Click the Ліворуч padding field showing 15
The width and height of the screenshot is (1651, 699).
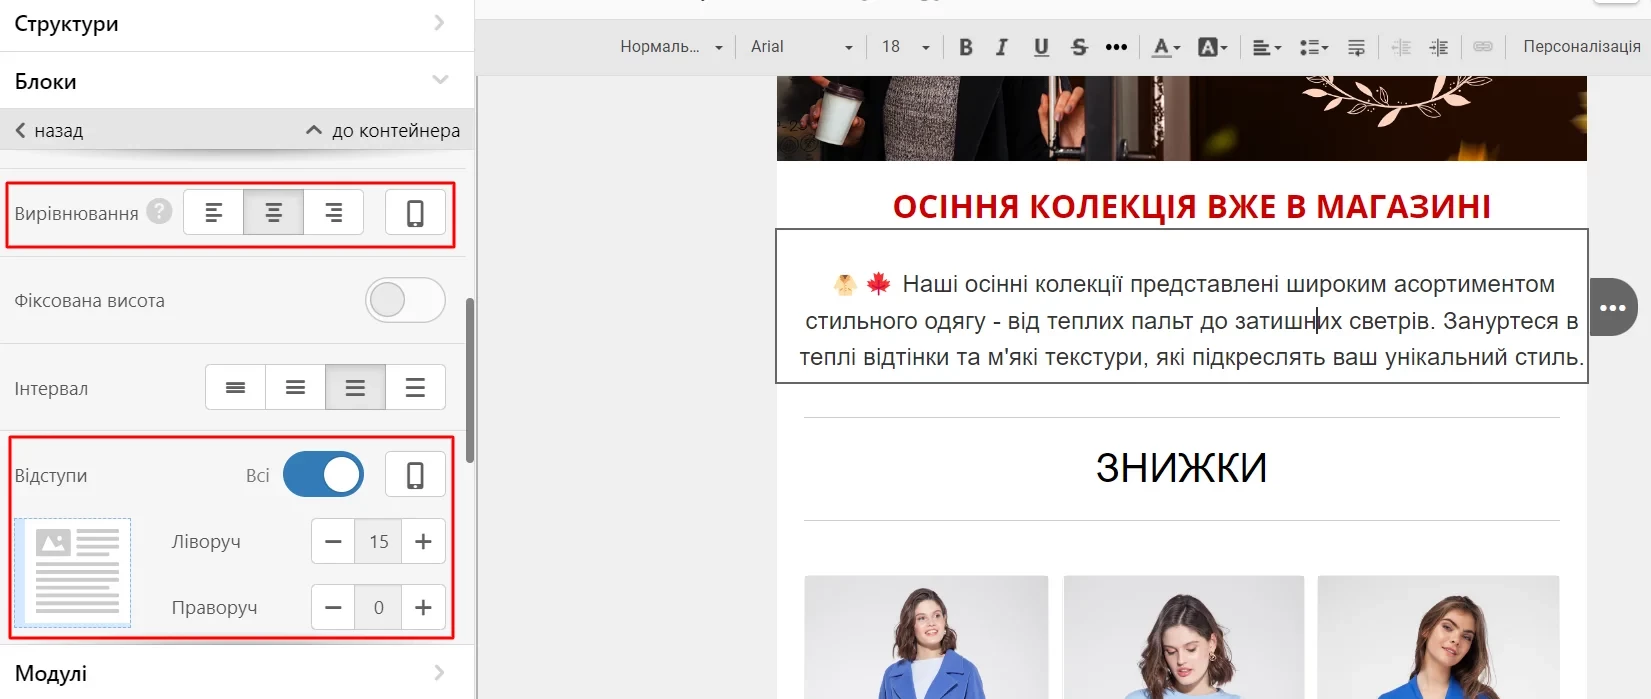(378, 541)
